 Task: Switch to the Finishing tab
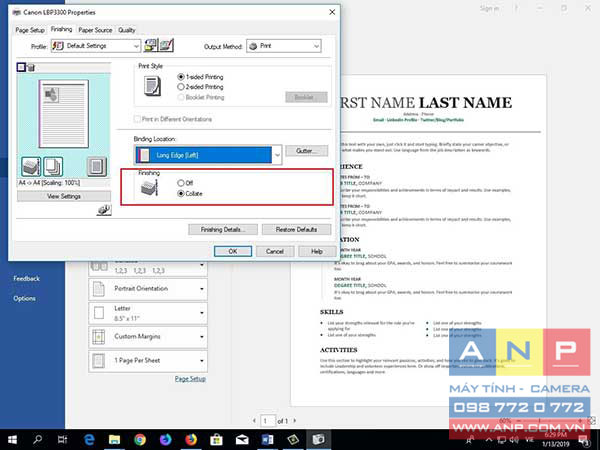tap(61, 29)
